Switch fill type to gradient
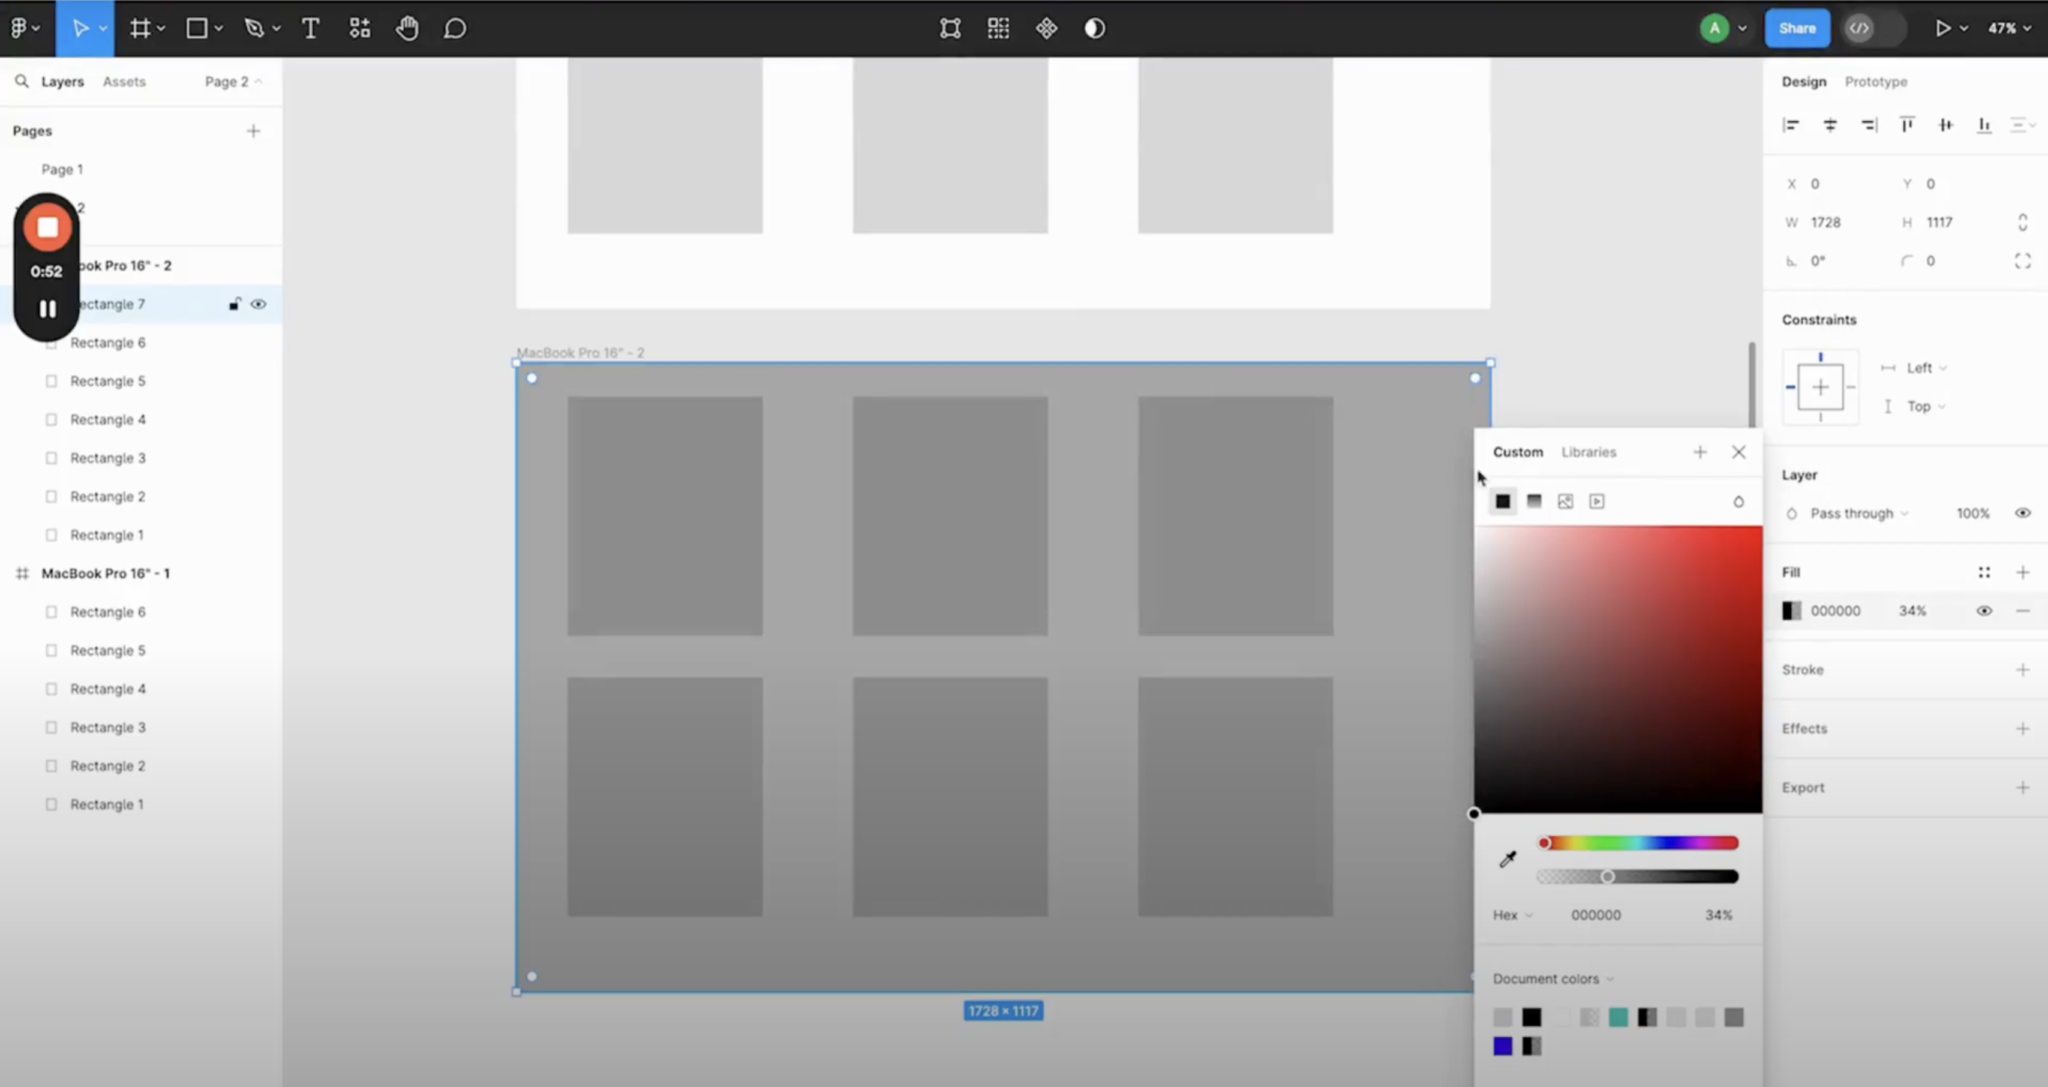 coord(1534,501)
